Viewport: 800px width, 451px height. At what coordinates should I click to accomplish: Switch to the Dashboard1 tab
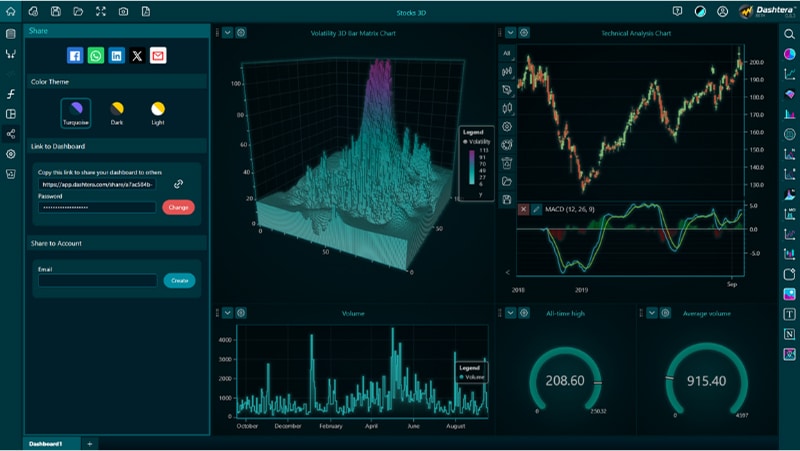46,443
